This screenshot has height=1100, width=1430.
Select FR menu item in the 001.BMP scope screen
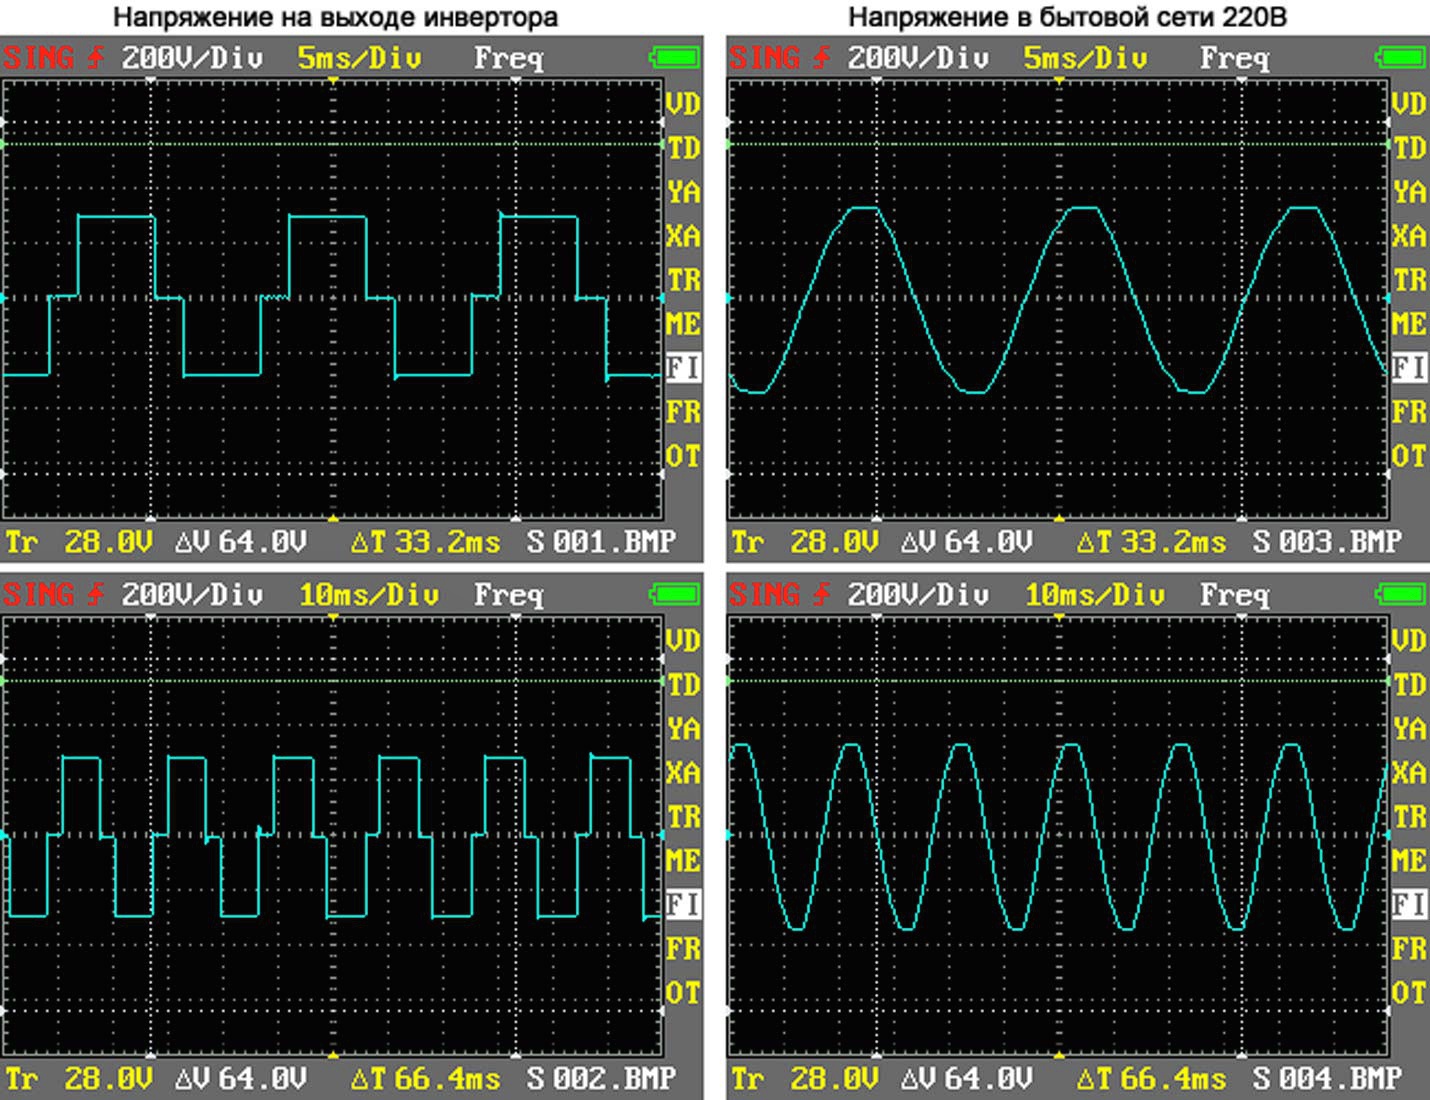click(683, 412)
